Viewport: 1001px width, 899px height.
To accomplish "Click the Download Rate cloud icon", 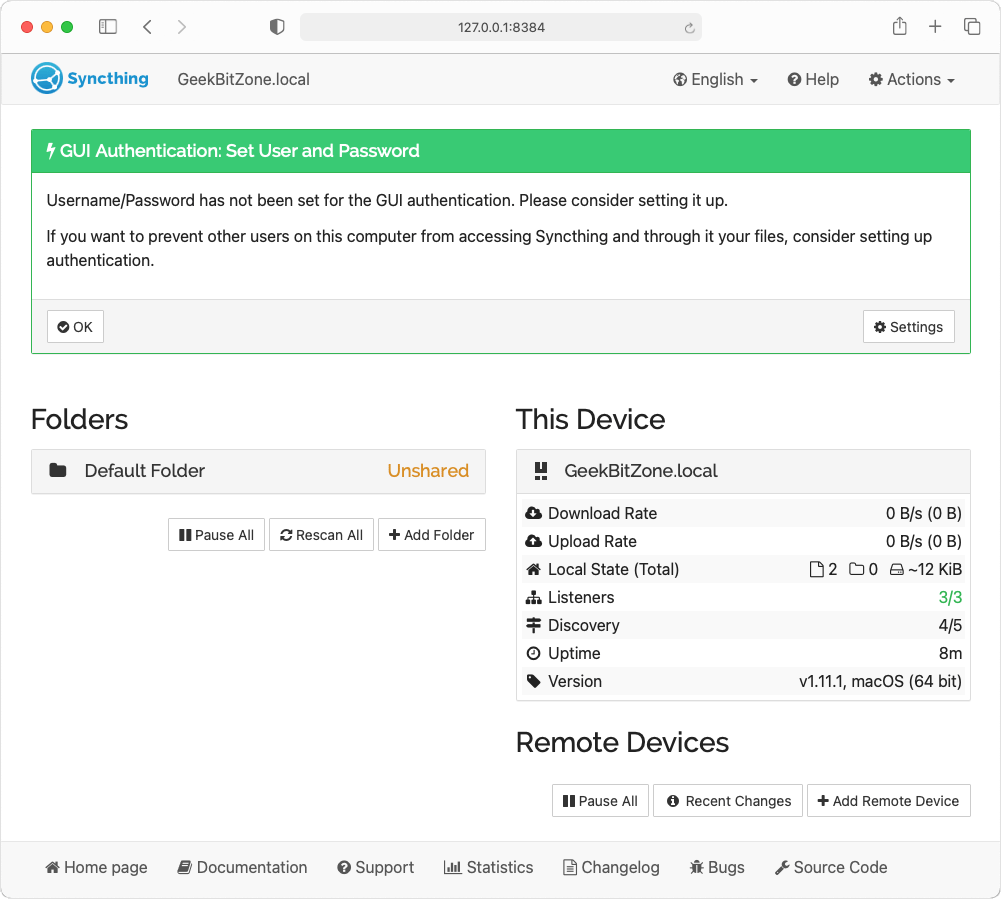I will (533, 513).
